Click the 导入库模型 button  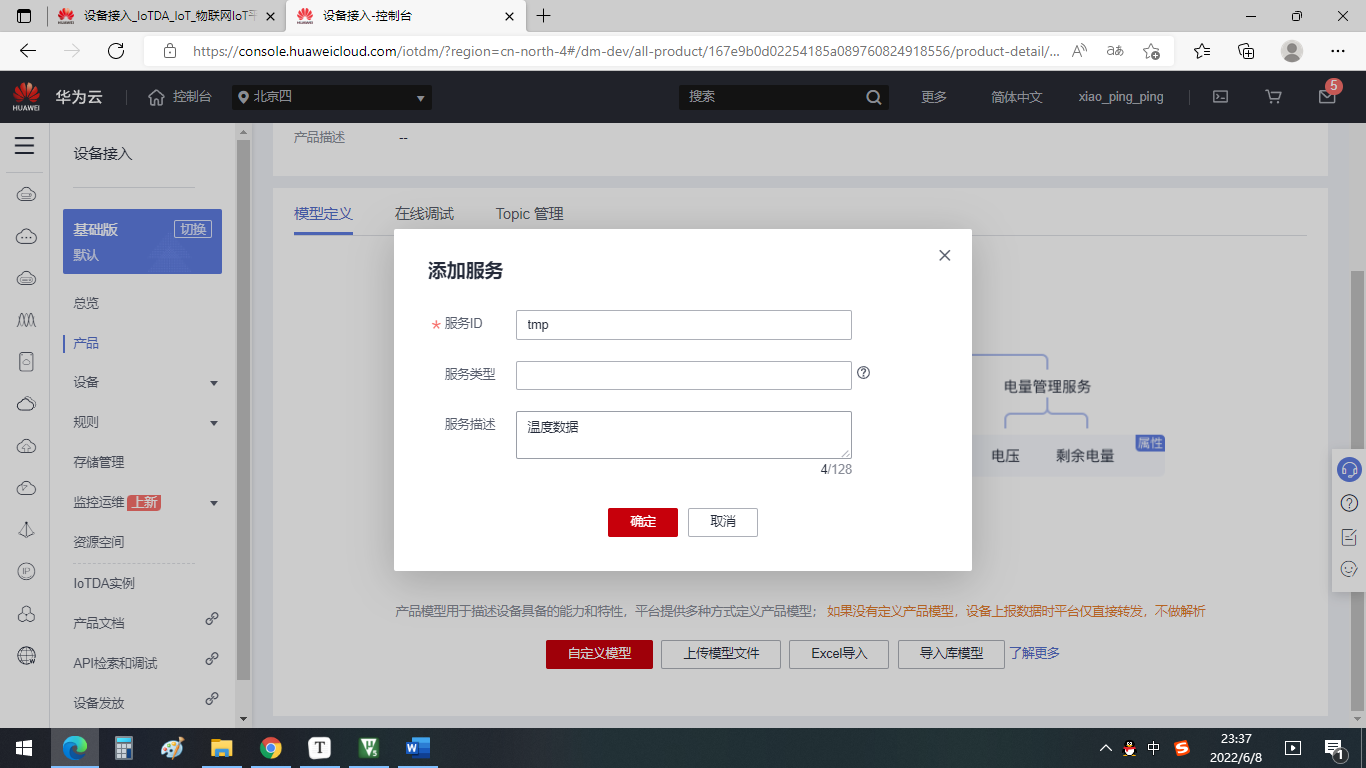pos(951,654)
